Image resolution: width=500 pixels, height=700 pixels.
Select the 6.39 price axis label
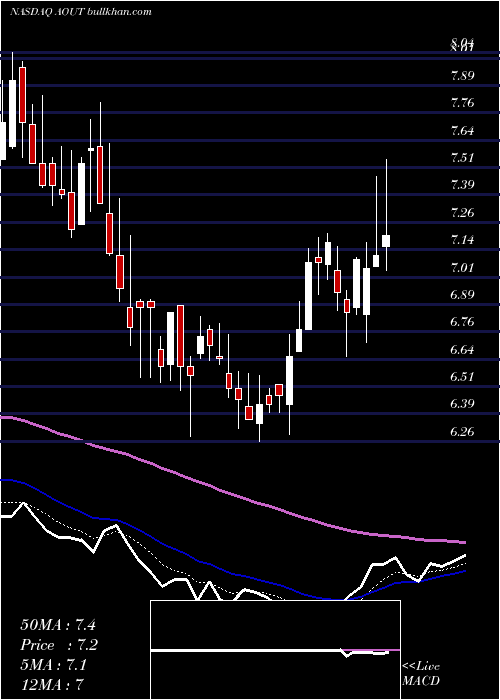(462, 404)
